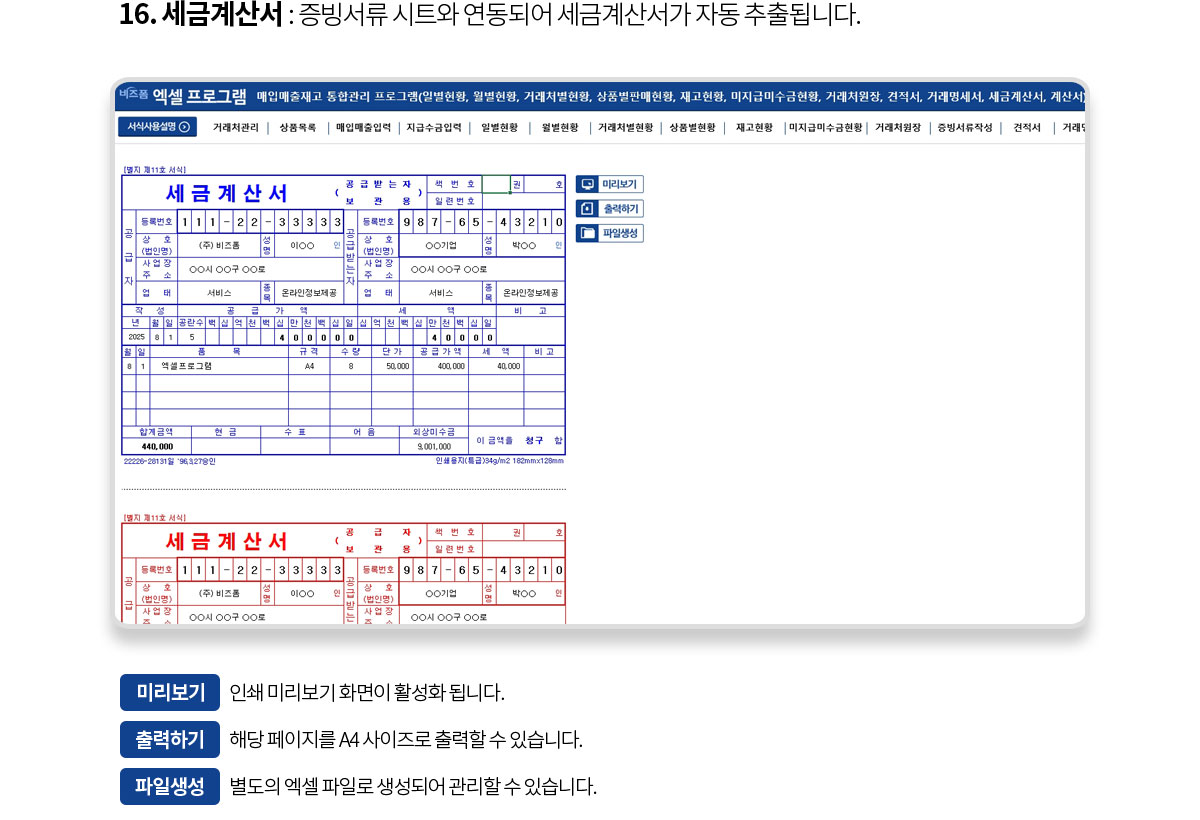This screenshot has height=820, width=1200.
Task: Click the blue 출력하기 legend badge
Action: 170,739
